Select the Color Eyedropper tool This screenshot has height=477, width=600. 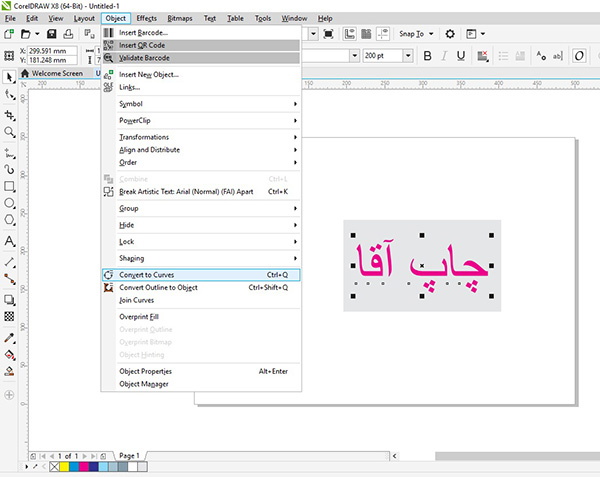point(9,338)
